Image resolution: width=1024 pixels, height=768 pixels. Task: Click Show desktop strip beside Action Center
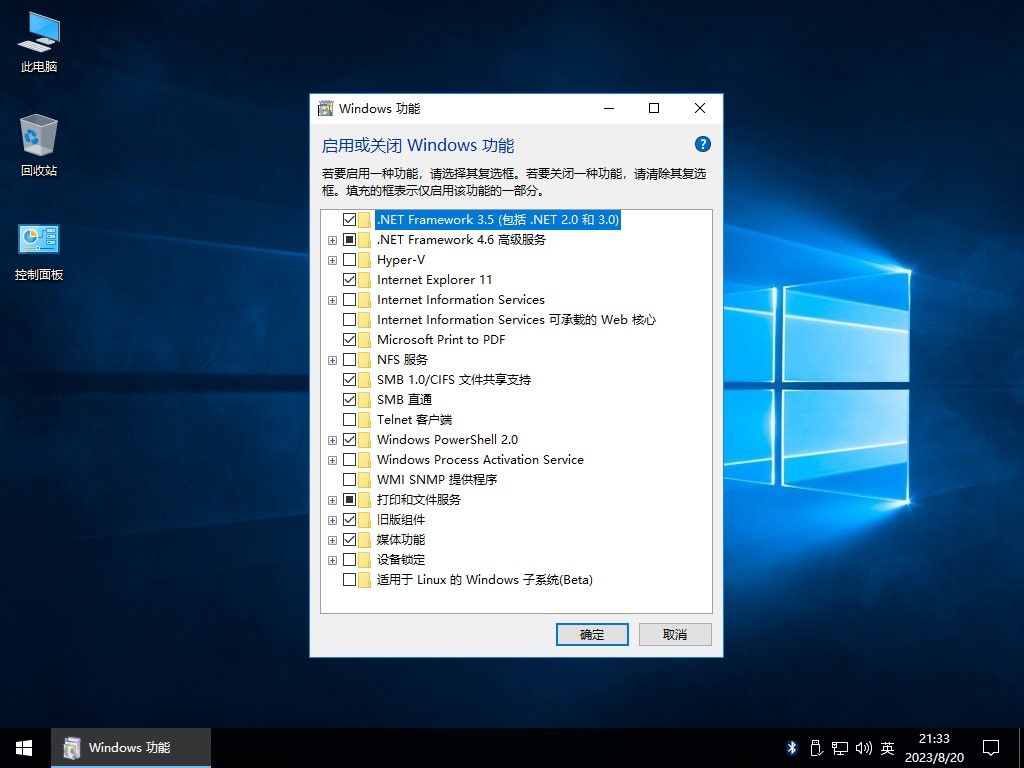(1021, 748)
